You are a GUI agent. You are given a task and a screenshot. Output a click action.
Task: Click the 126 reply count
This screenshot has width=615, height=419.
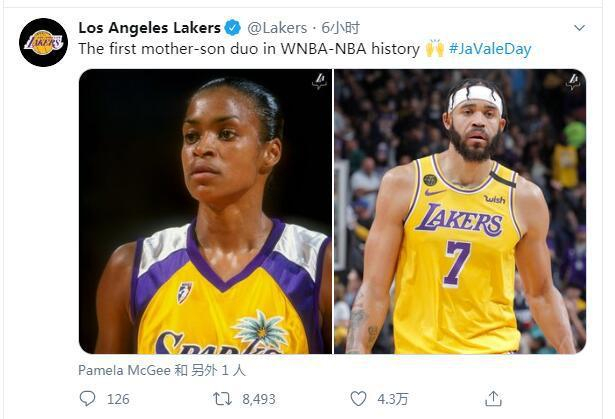(x=118, y=398)
